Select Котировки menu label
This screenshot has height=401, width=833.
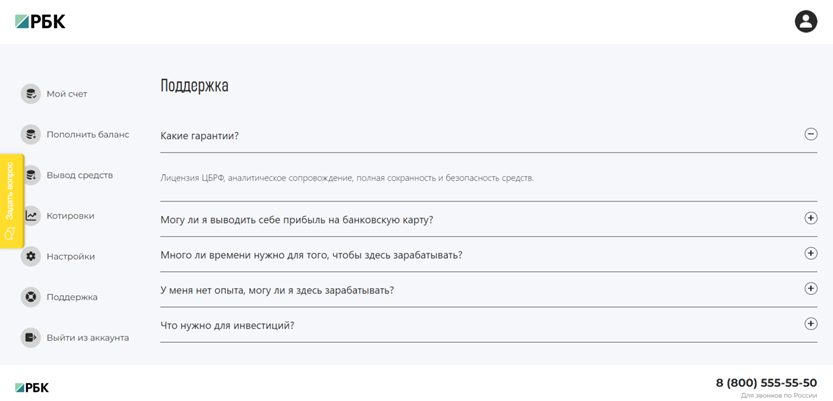(x=70, y=216)
